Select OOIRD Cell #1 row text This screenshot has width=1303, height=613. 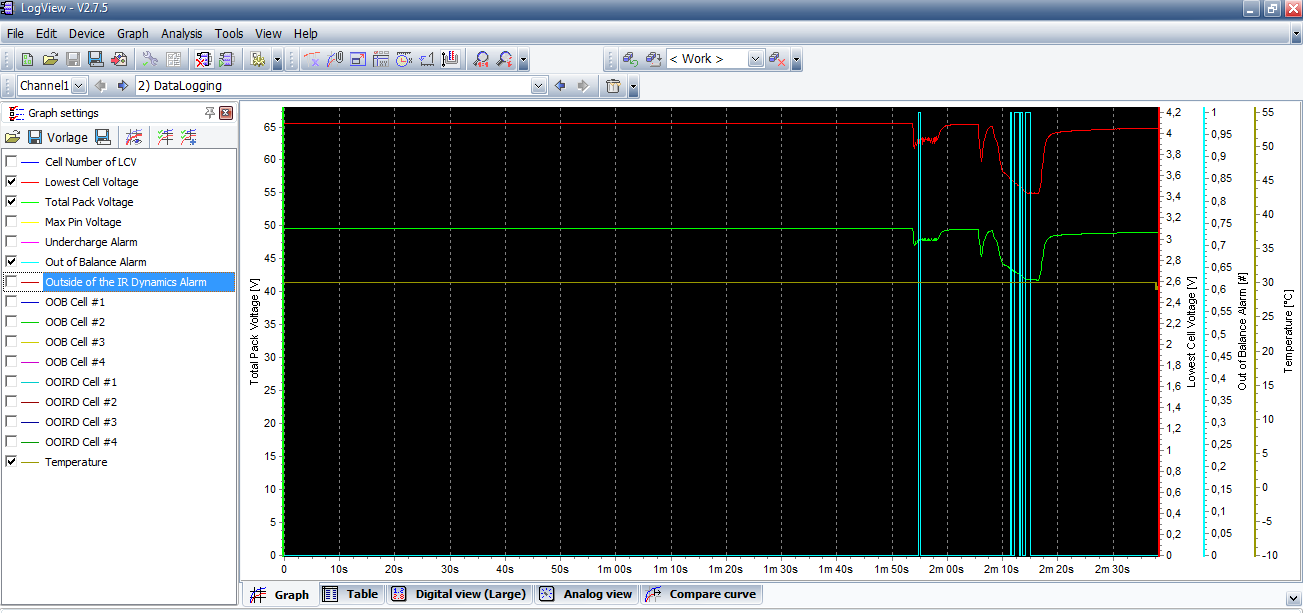coord(81,382)
